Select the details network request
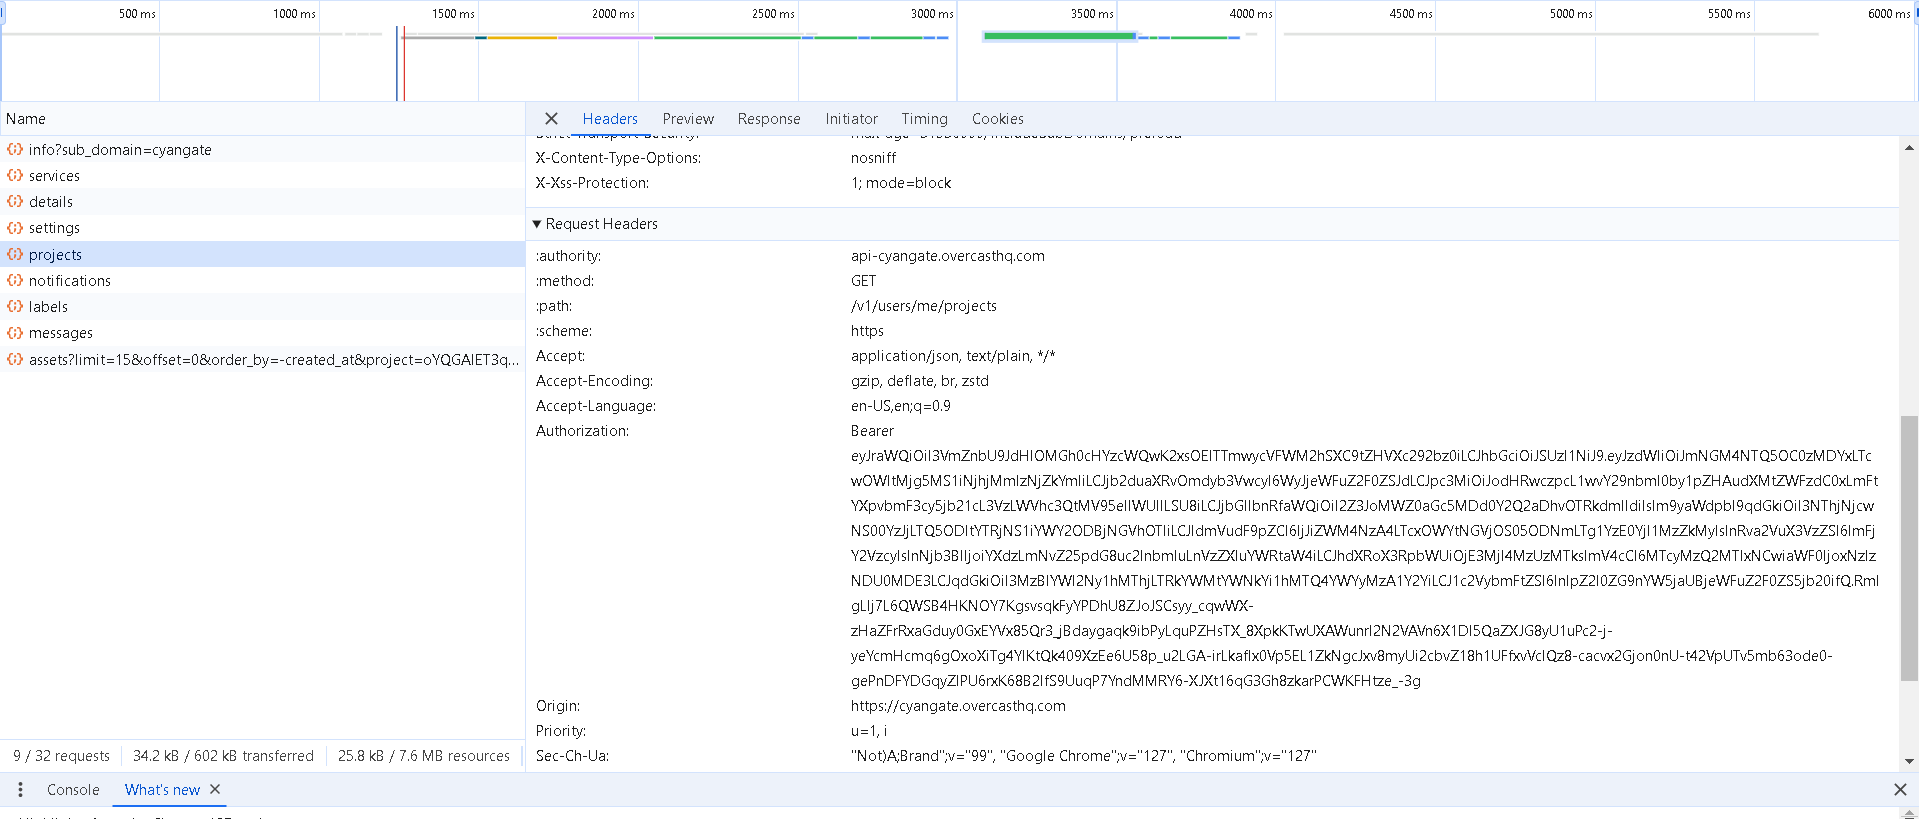The image size is (1919, 819). click(51, 202)
